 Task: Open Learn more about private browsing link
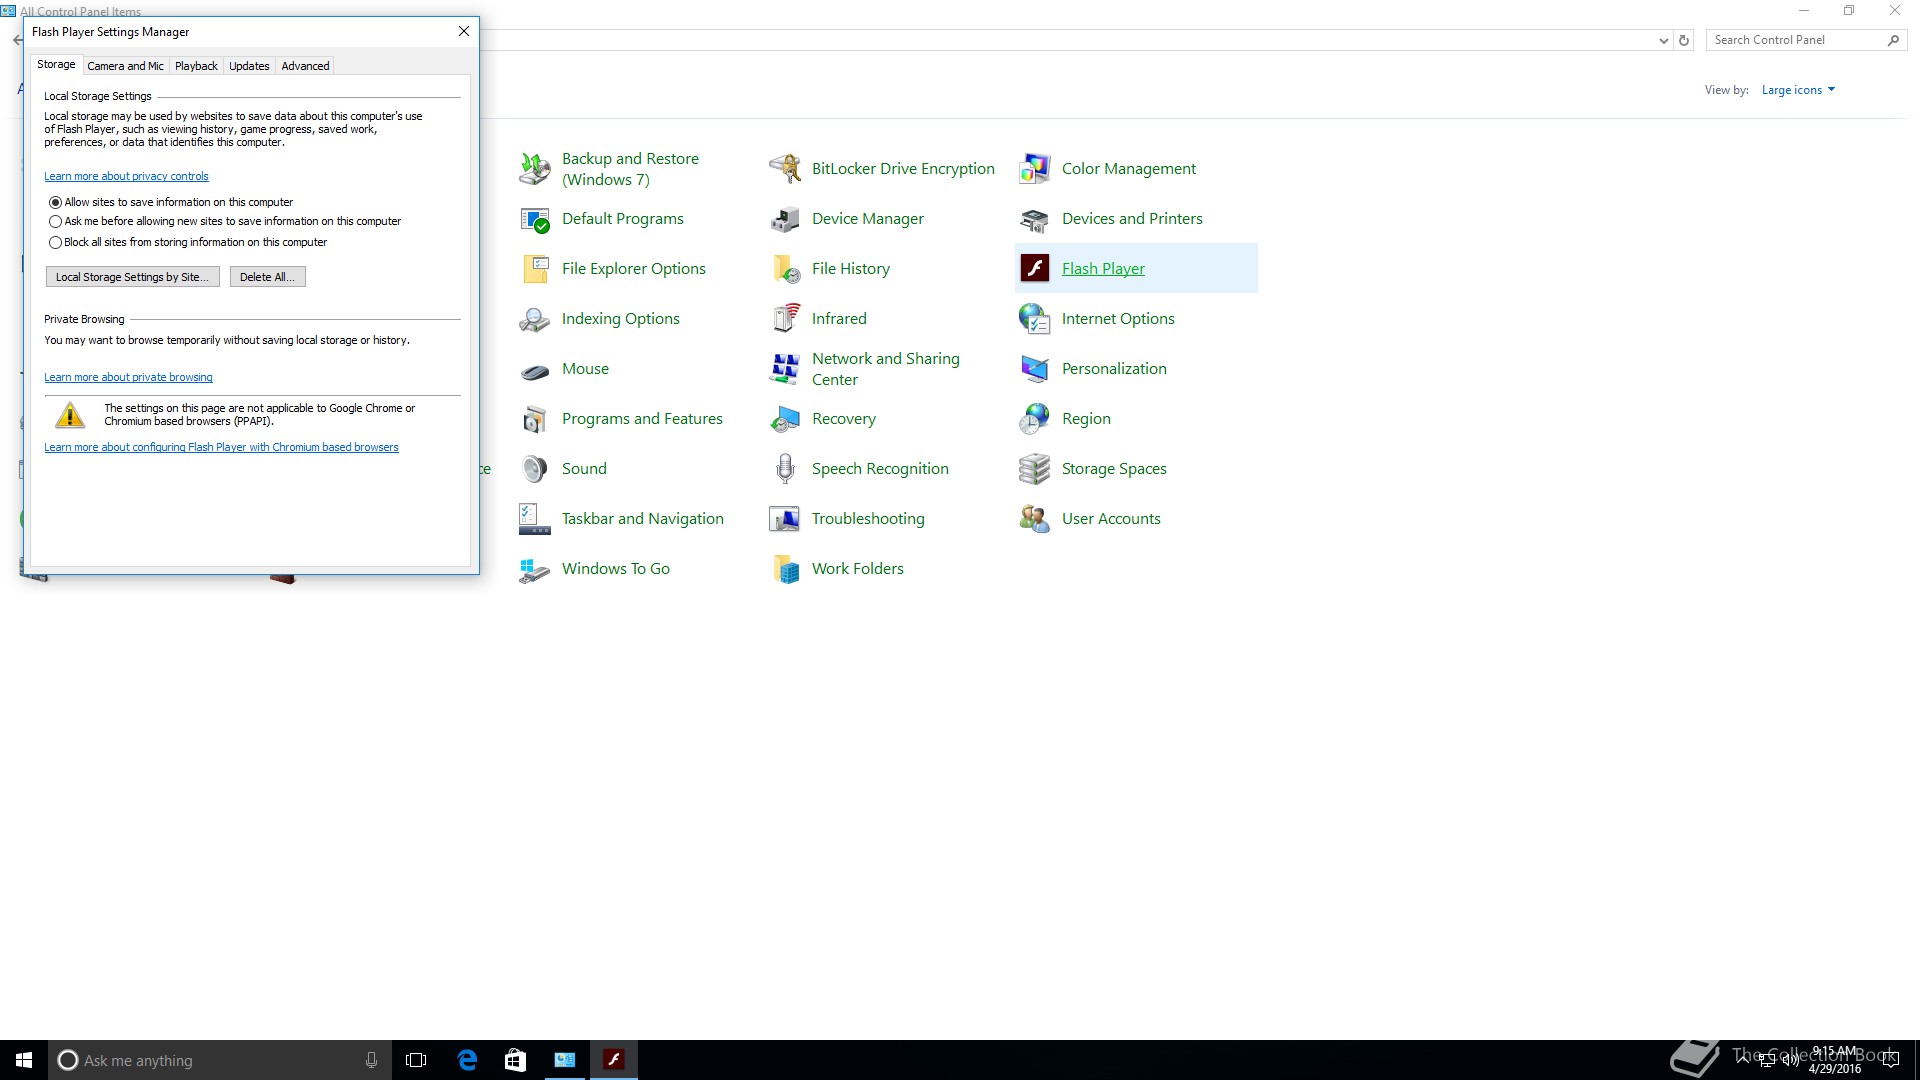pyautogui.click(x=128, y=378)
